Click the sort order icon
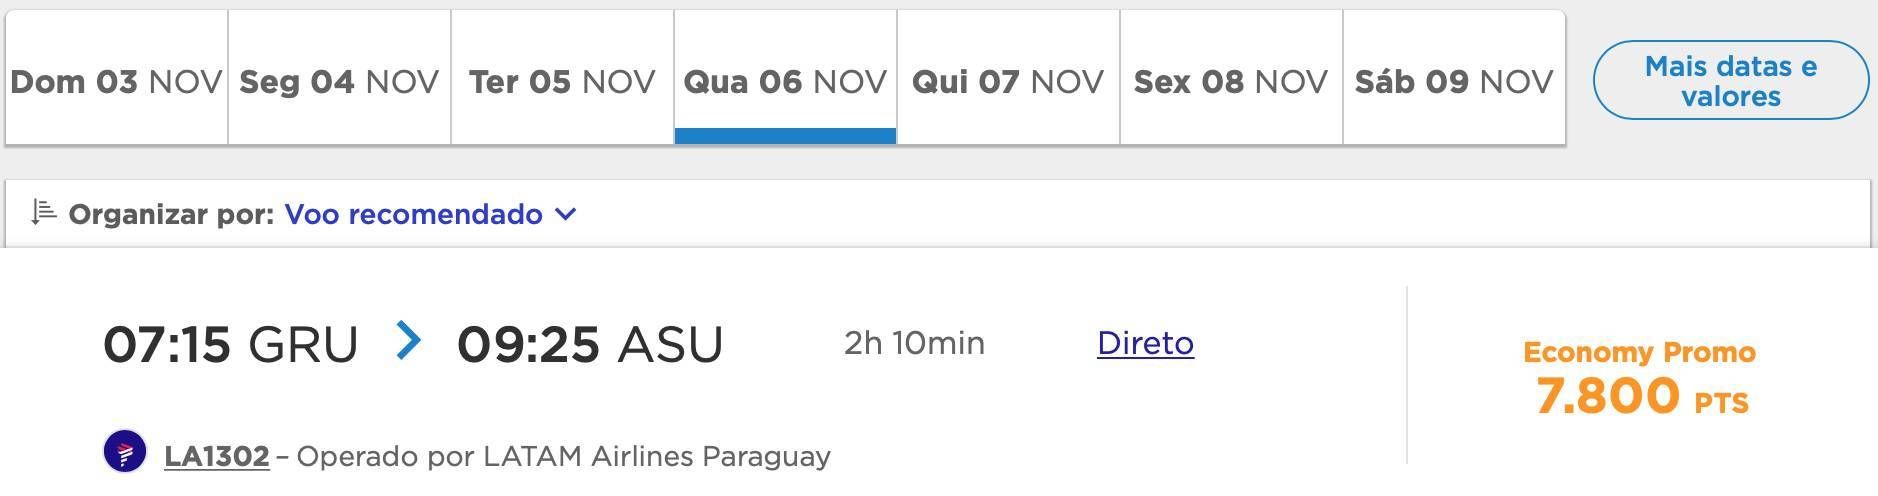 tap(43, 213)
